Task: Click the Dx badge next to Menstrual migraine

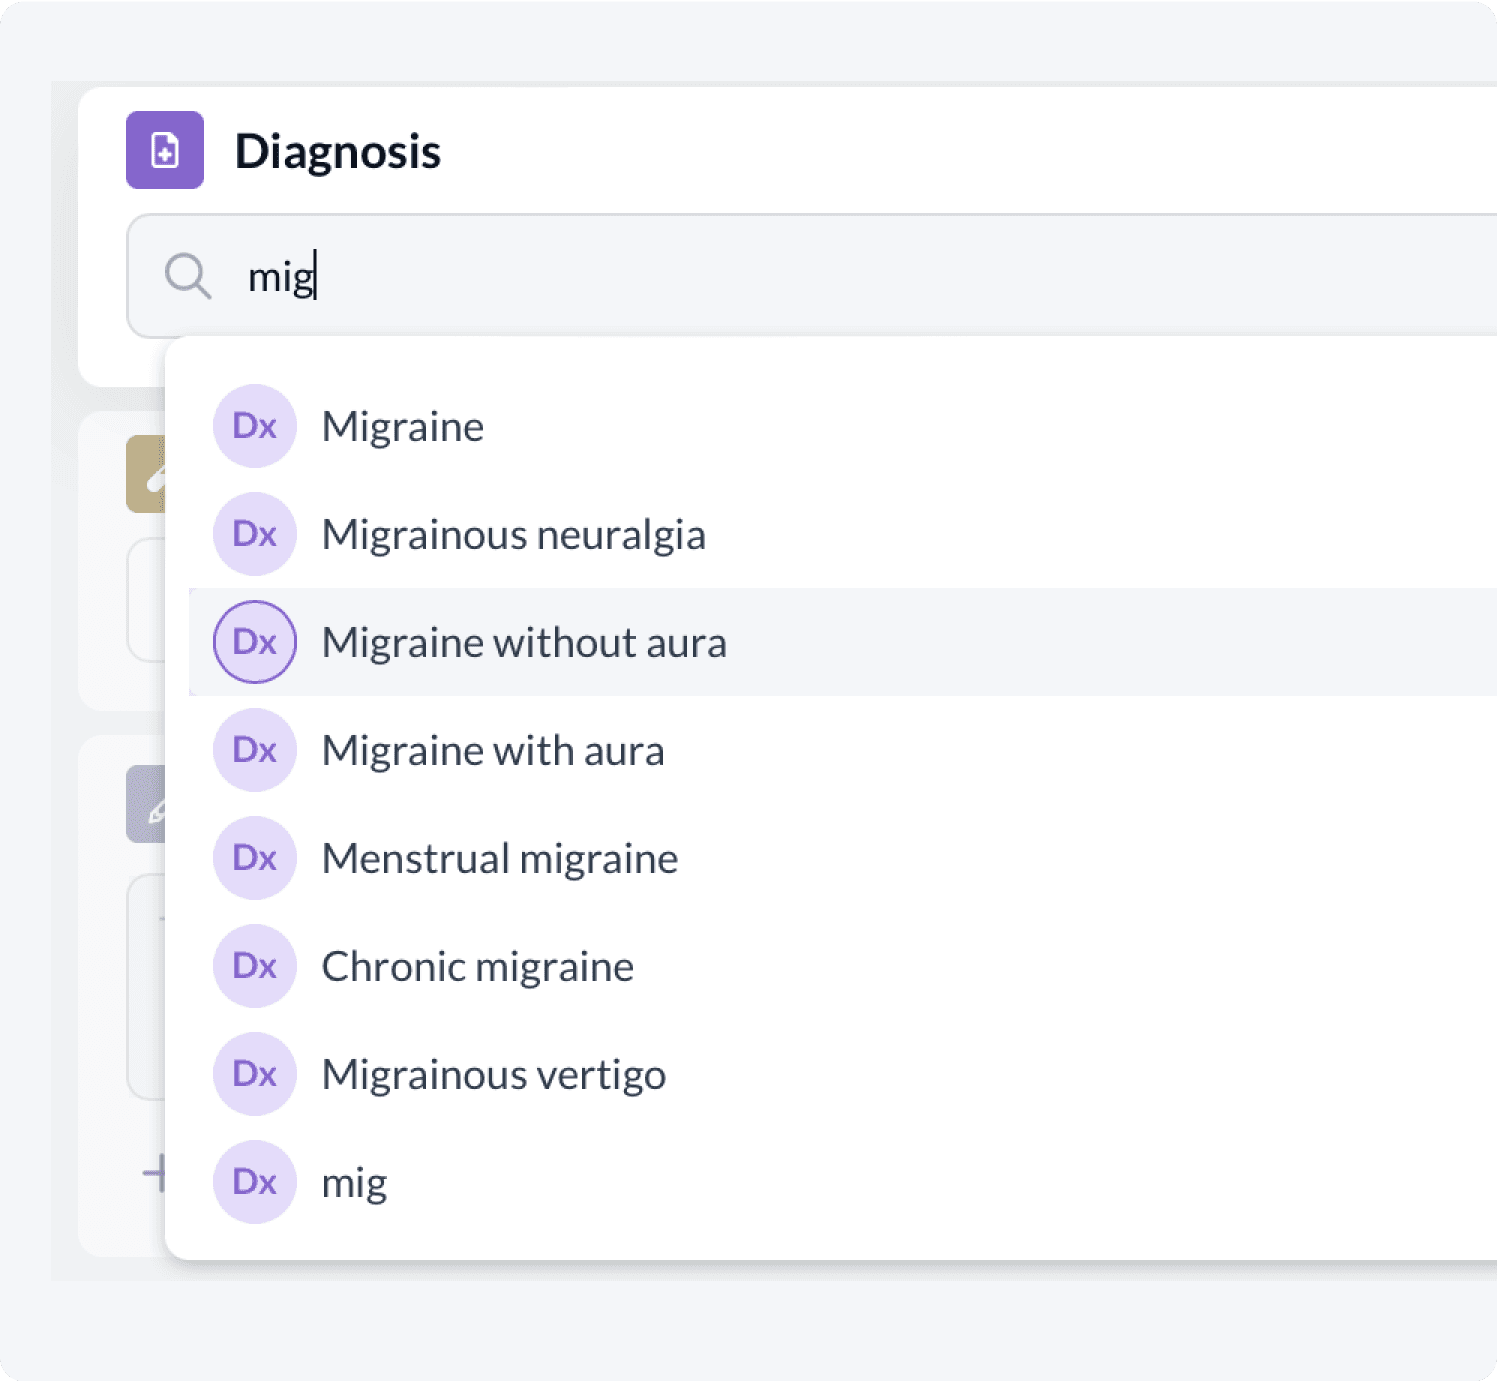Action: click(x=255, y=858)
